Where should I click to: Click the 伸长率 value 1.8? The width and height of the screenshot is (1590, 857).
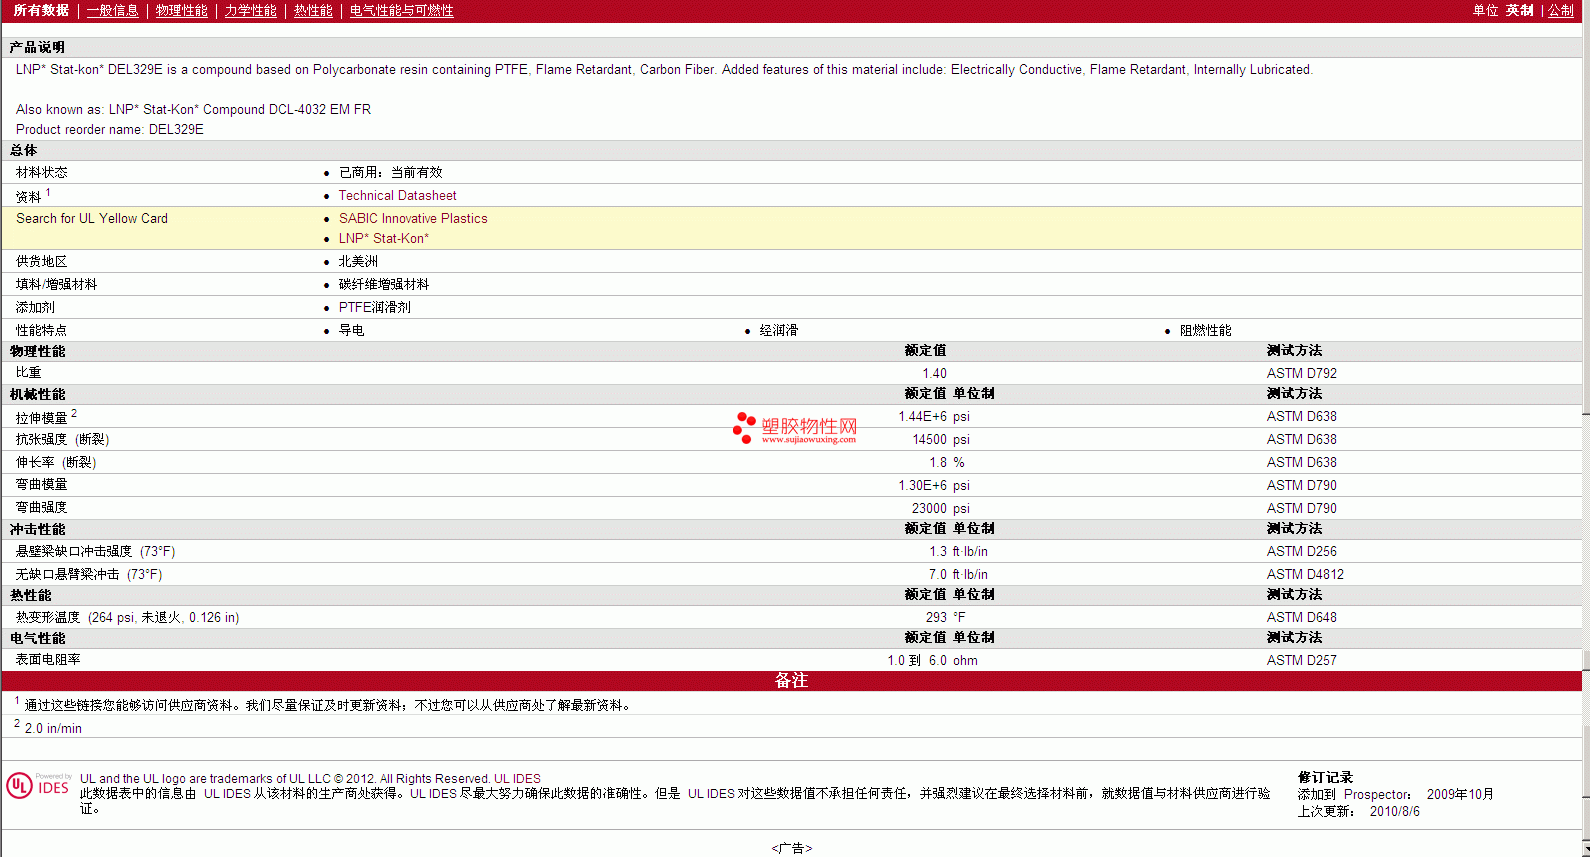pyautogui.click(x=938, y=463)
